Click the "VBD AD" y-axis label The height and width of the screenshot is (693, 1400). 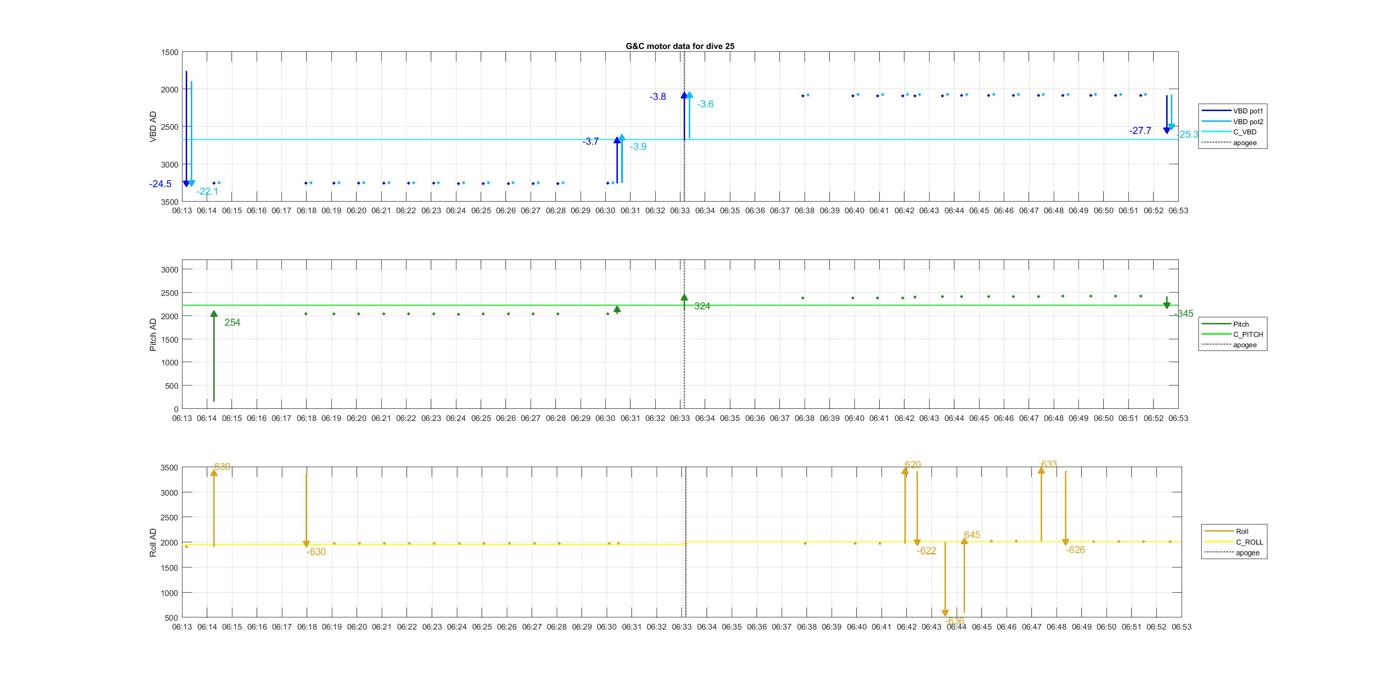click(154, 126)
